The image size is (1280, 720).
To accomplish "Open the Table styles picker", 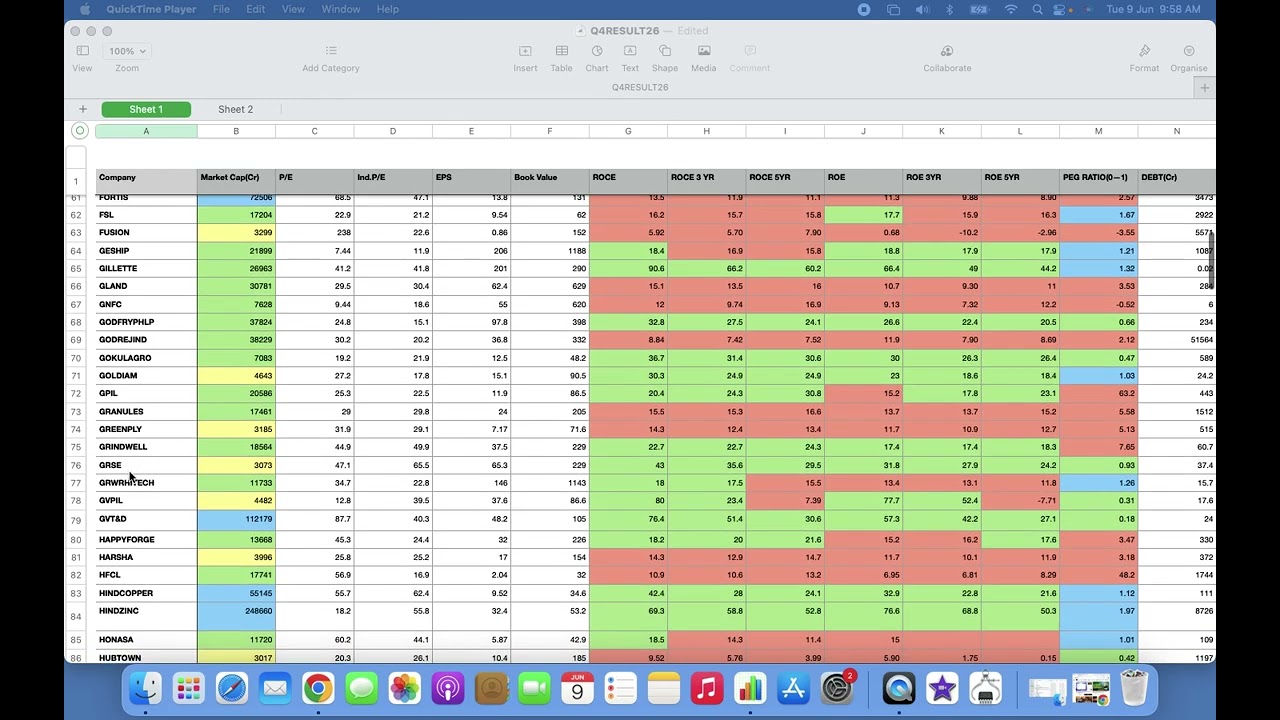I will (562, 58).
